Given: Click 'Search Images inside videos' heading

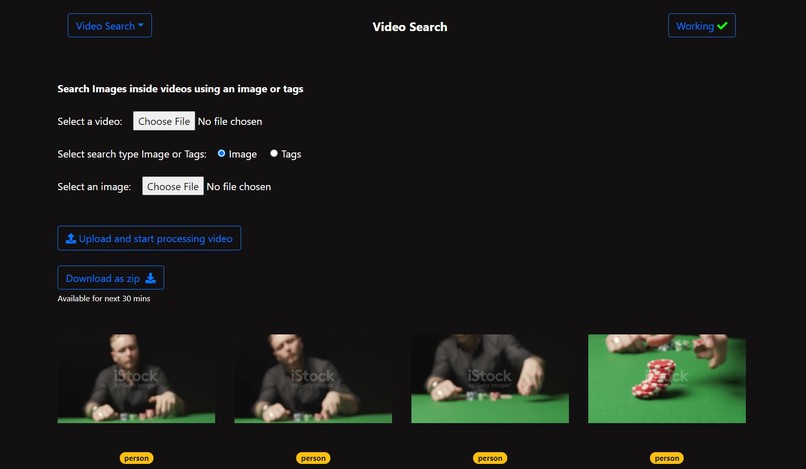Looking at the screenshot, I should (x=180, y=89).
